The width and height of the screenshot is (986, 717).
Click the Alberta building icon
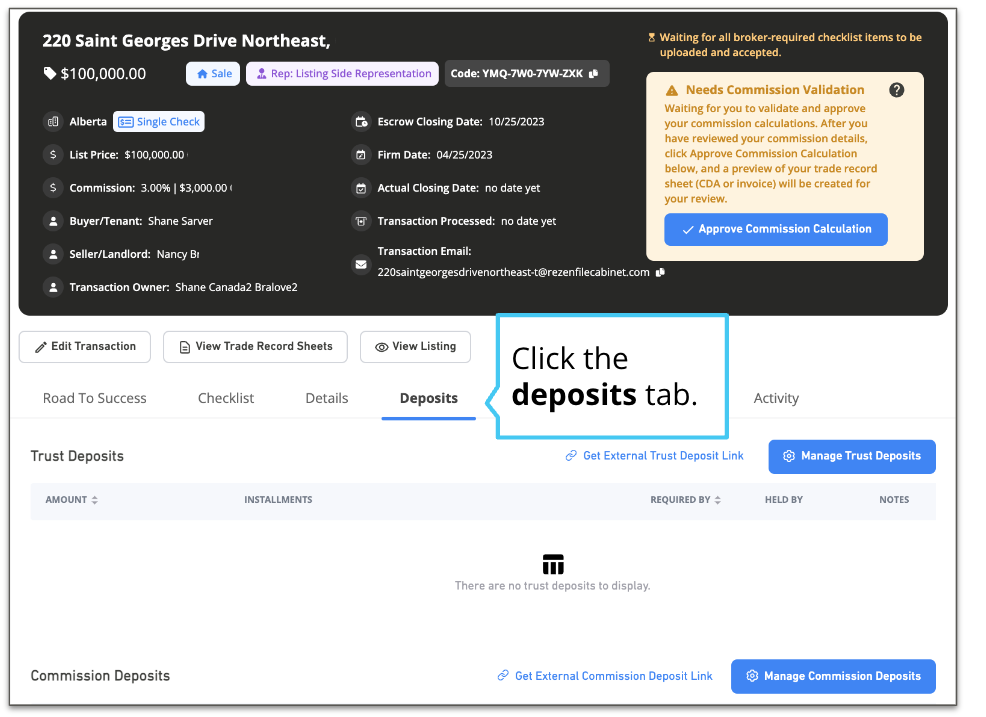point(53,122)
